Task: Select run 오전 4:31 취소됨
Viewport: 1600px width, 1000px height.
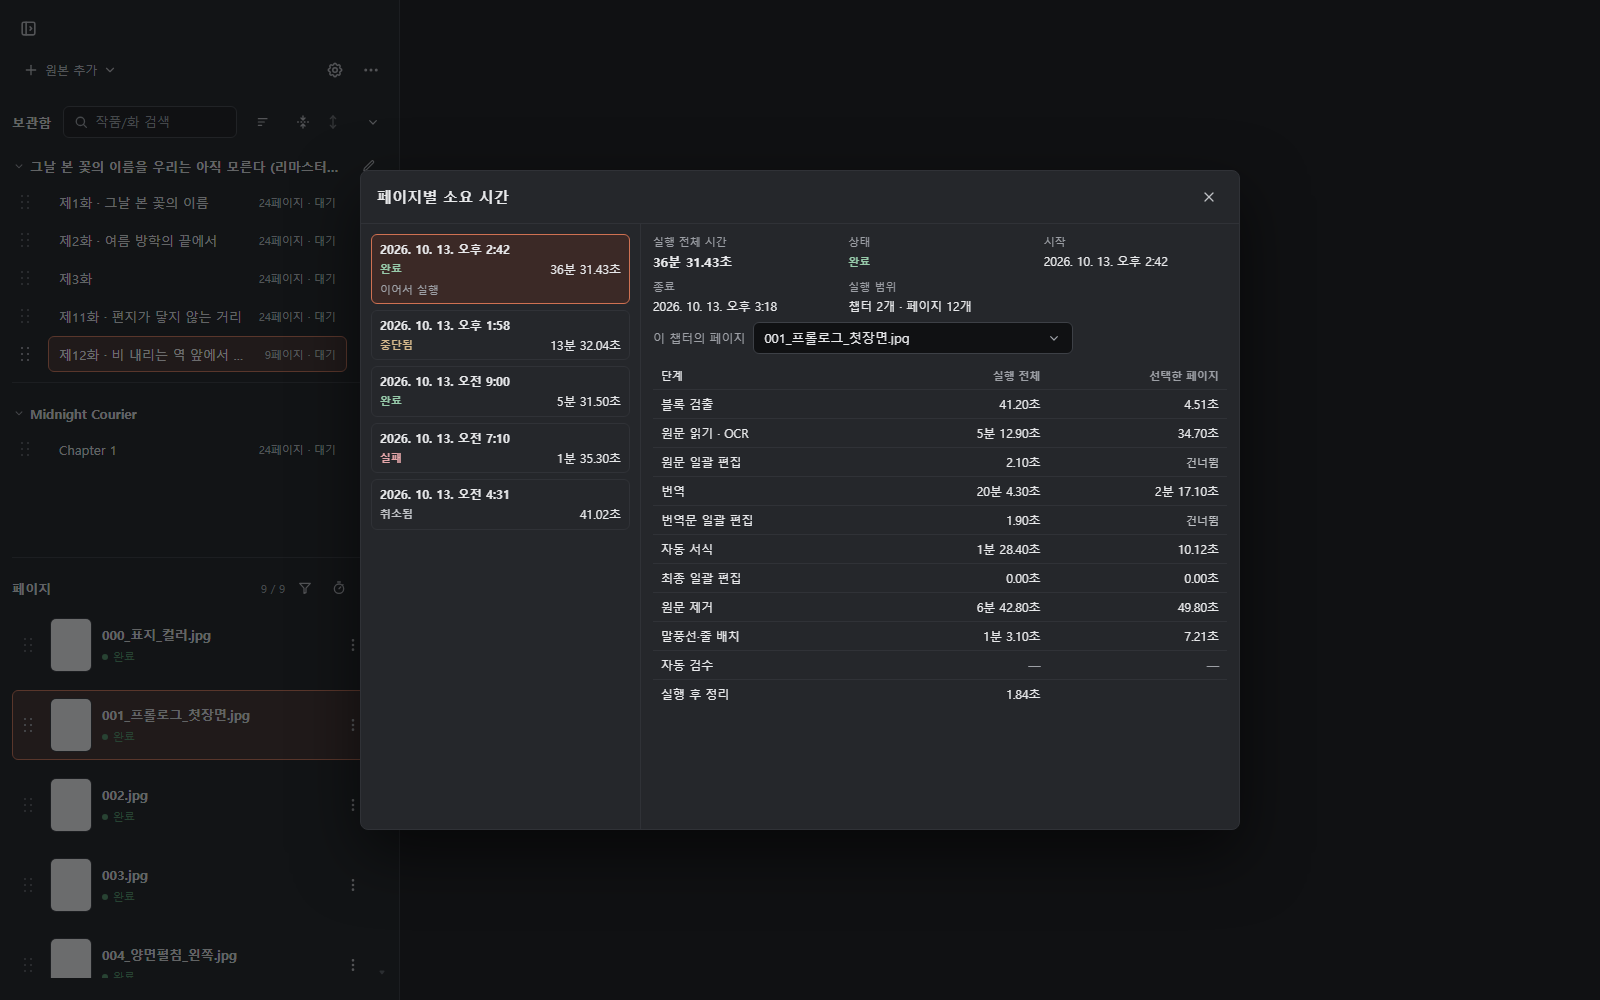Action: (500, 504)
